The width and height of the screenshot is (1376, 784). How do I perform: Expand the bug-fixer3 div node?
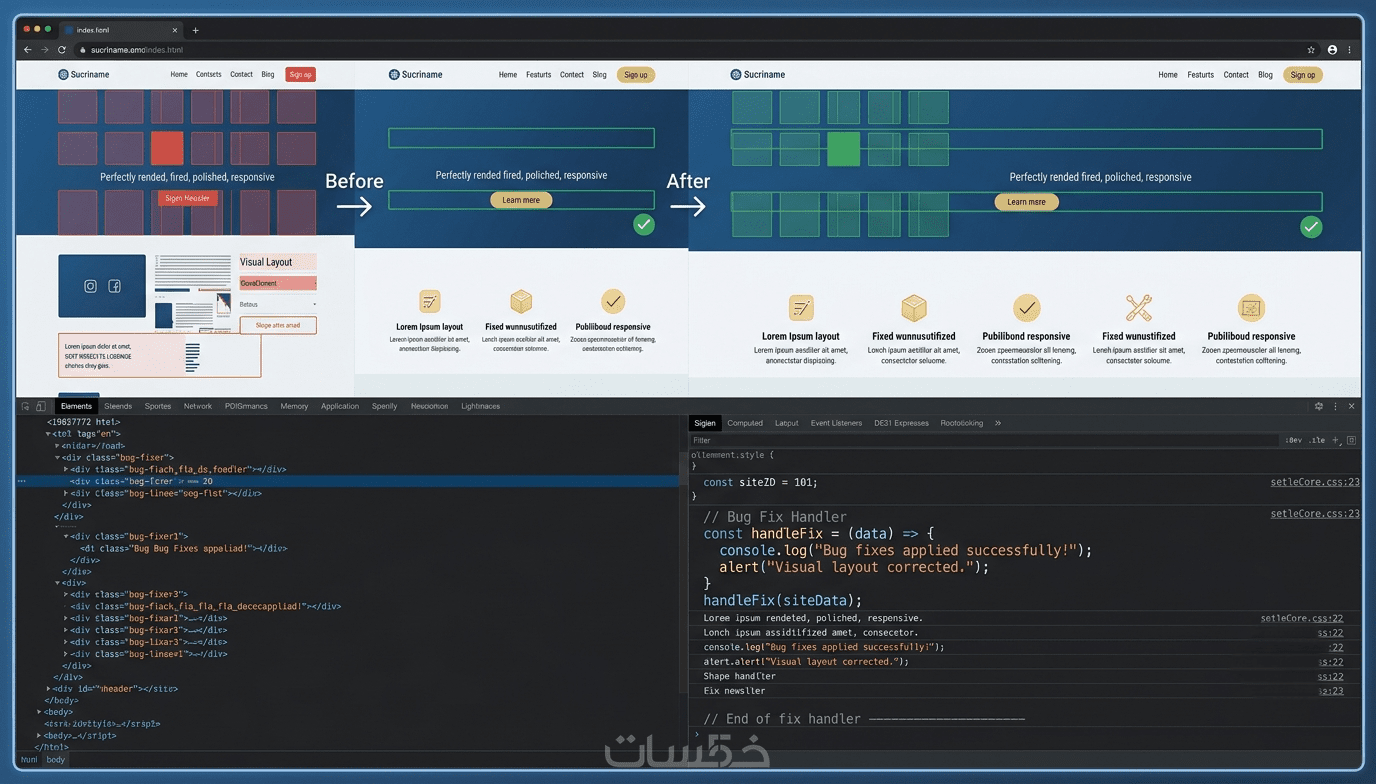66,594
